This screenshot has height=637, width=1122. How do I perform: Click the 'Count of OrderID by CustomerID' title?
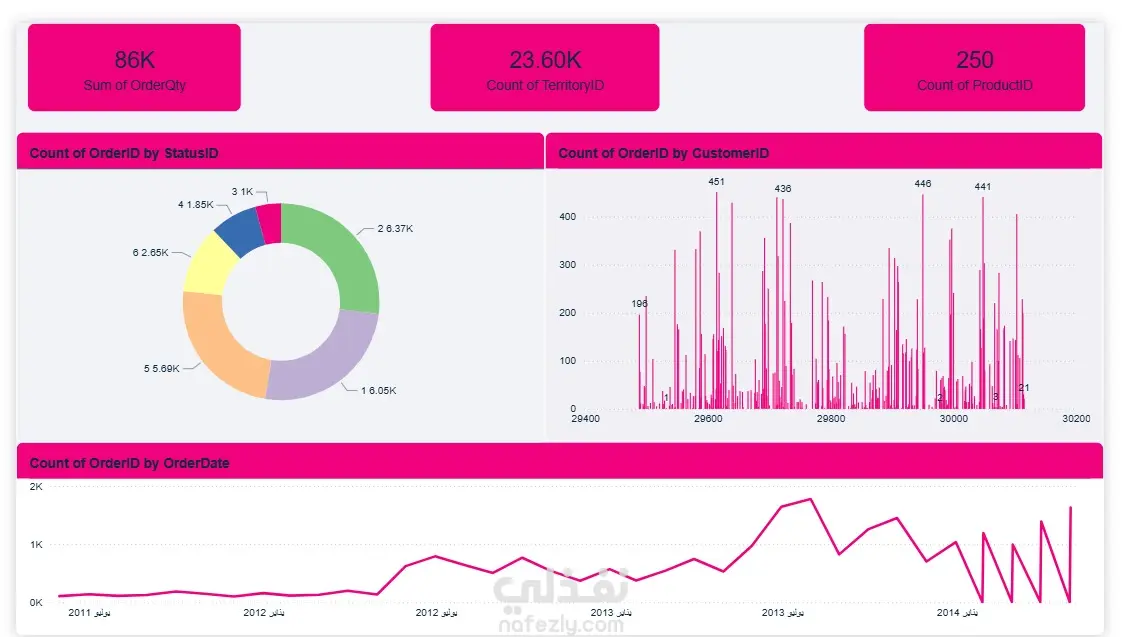pyautogui.click(x=663, y=153)
